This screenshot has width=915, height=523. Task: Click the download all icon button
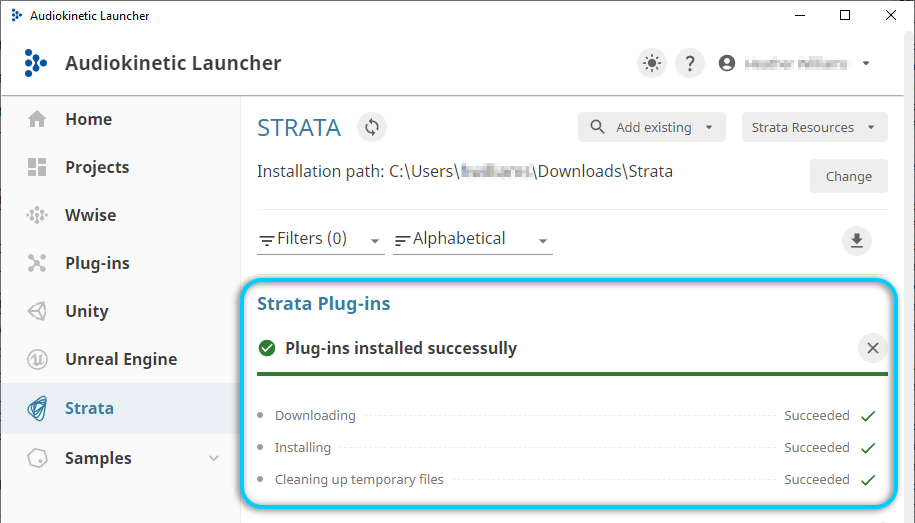coord(856,240)
